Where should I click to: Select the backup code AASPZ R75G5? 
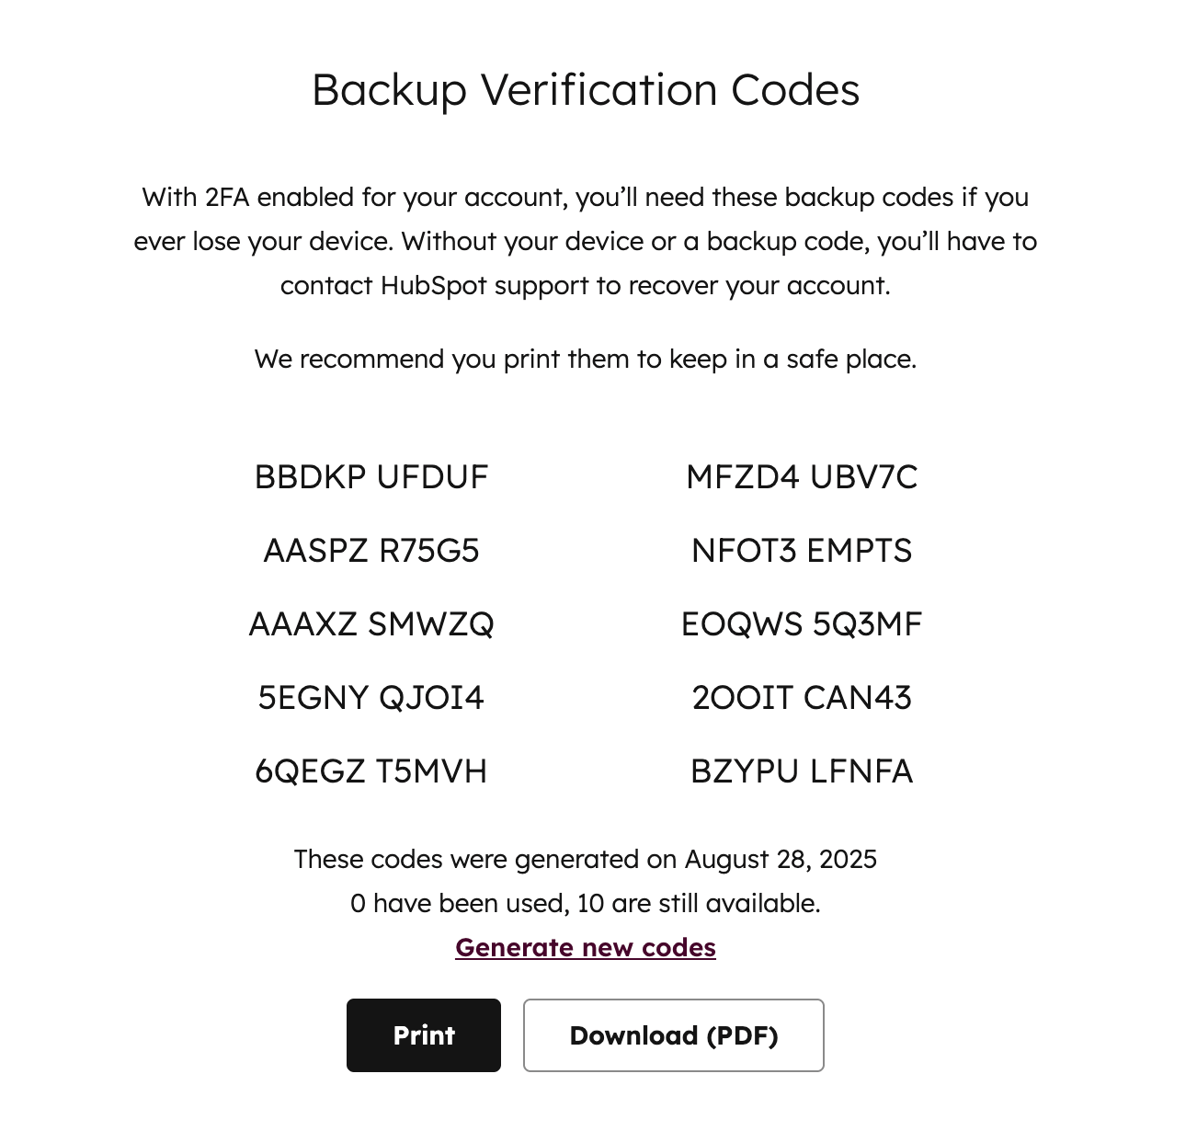pos(371,550)
